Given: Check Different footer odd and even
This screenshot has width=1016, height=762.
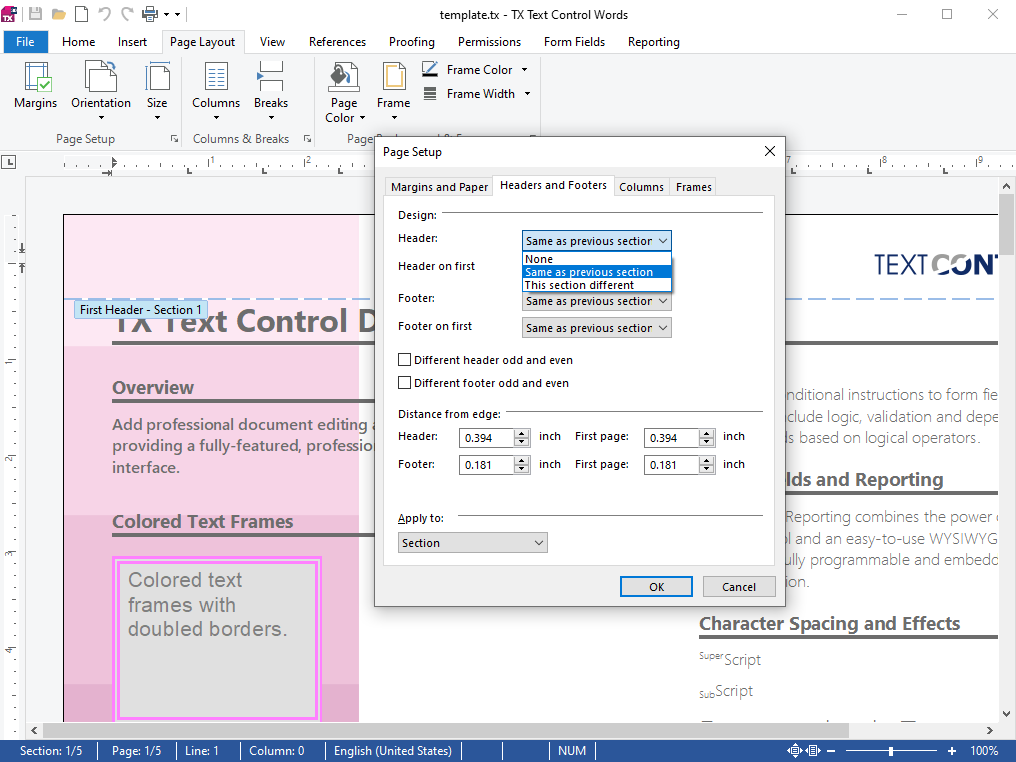Looking at the screenshot, I should [x=405, y=383].
